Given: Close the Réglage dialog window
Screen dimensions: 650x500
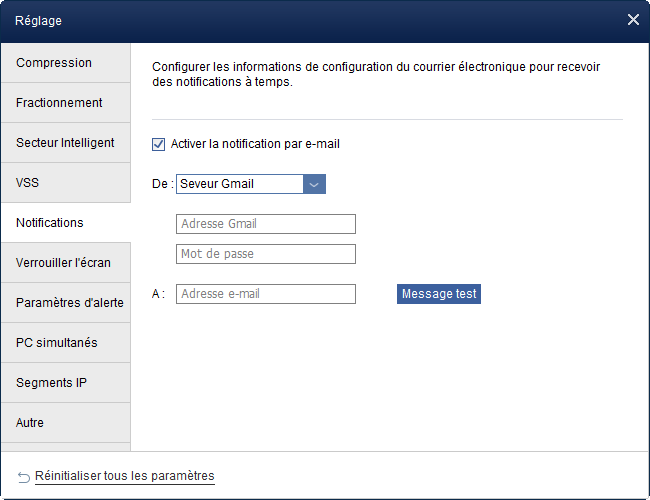Looking at the screenshot, I should 632,19.
